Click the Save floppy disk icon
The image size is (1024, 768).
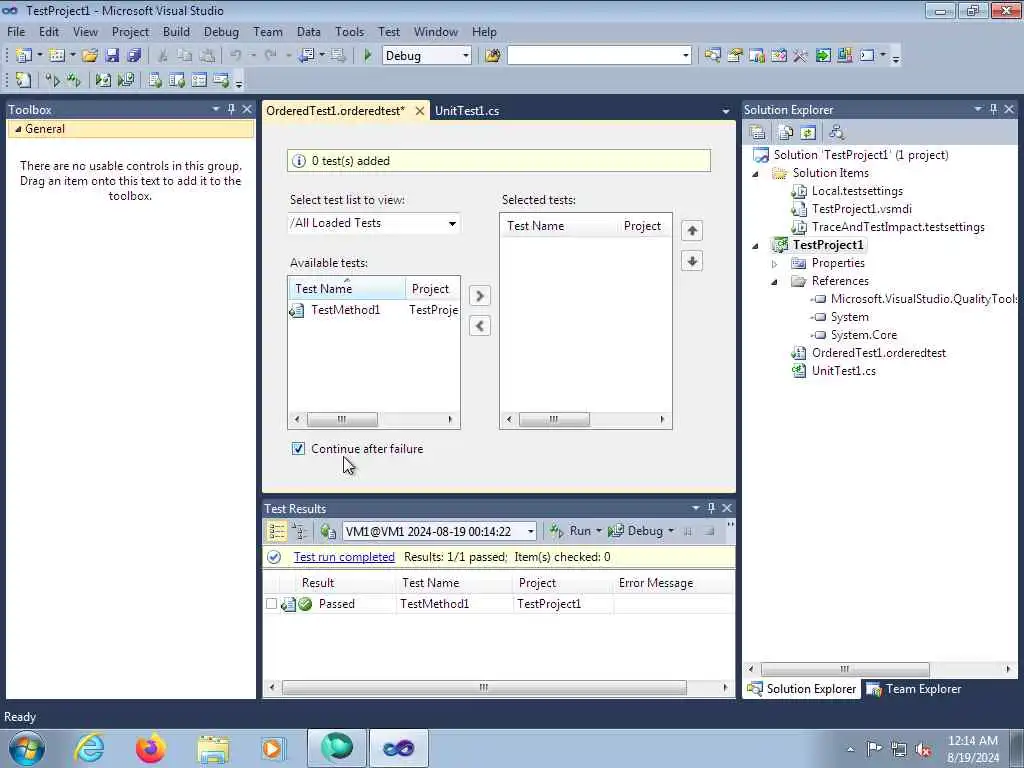112,56
